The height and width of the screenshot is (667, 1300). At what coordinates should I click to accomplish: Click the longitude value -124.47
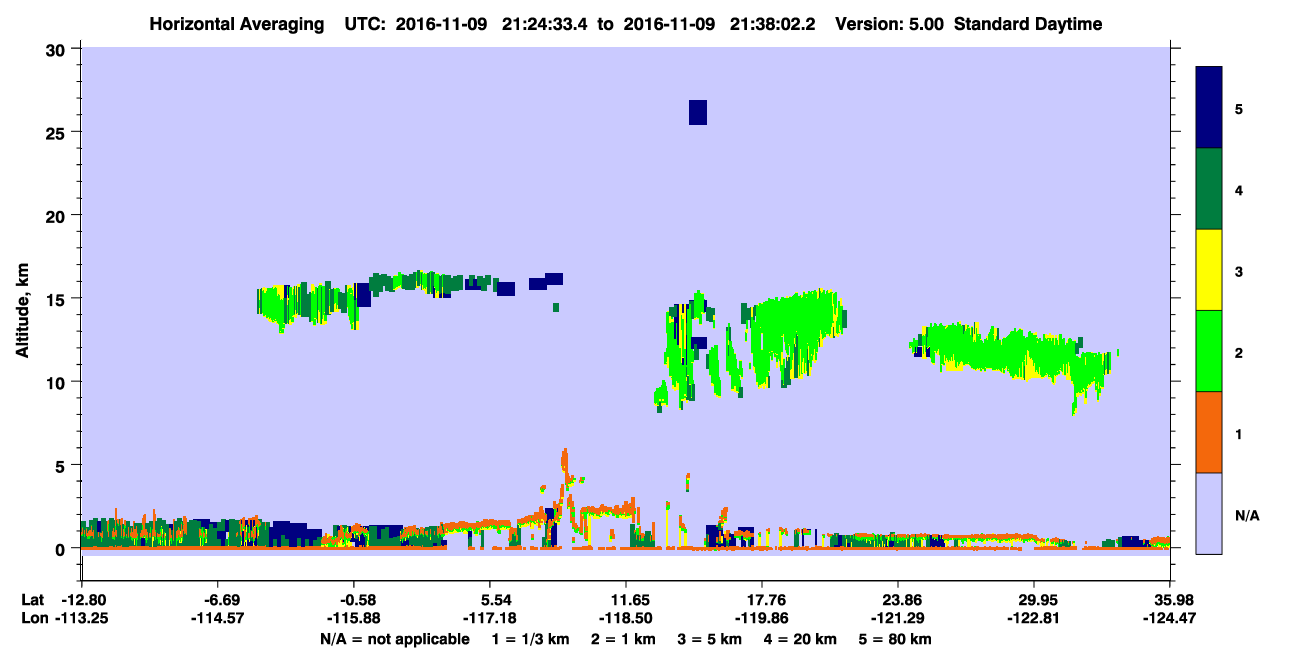1170,618
